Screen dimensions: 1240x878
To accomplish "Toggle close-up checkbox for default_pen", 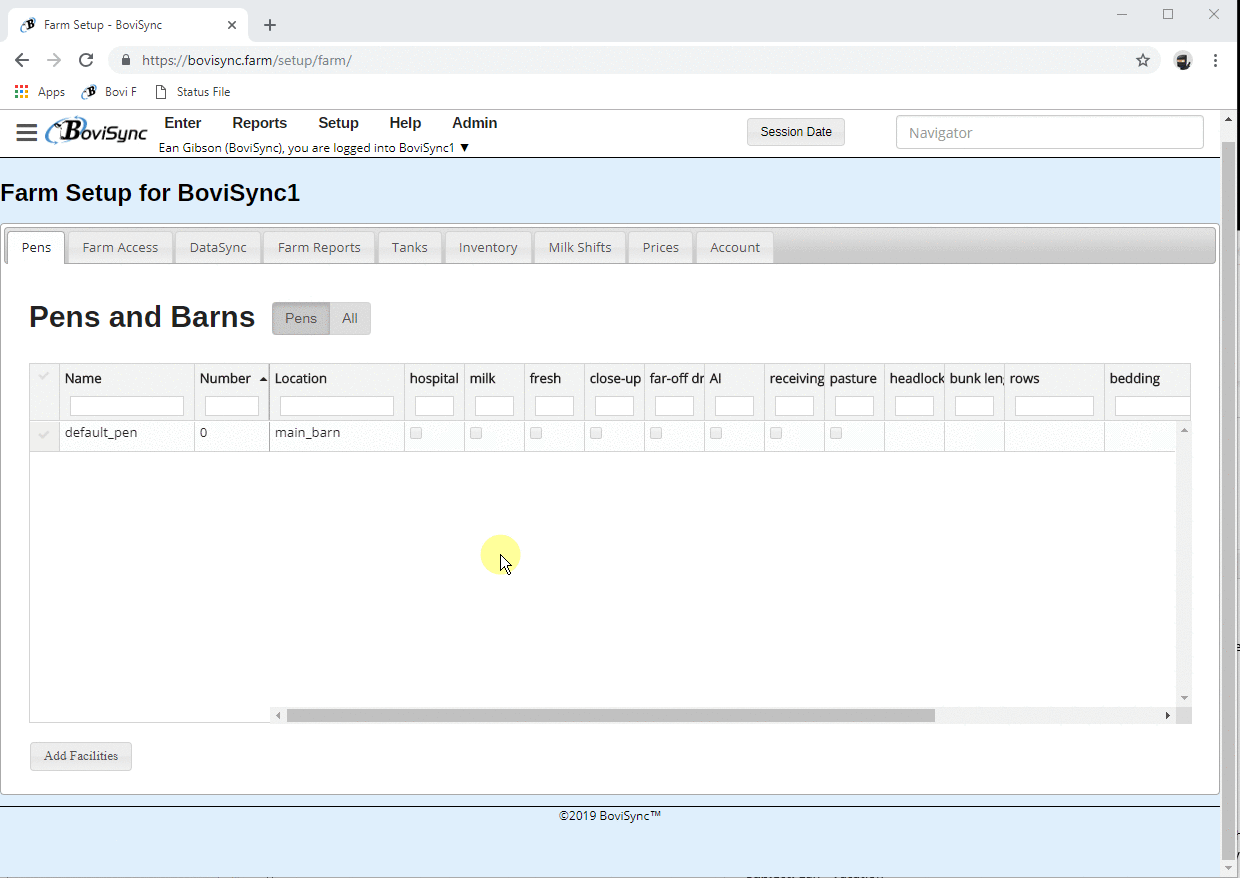I will [596, 433].
